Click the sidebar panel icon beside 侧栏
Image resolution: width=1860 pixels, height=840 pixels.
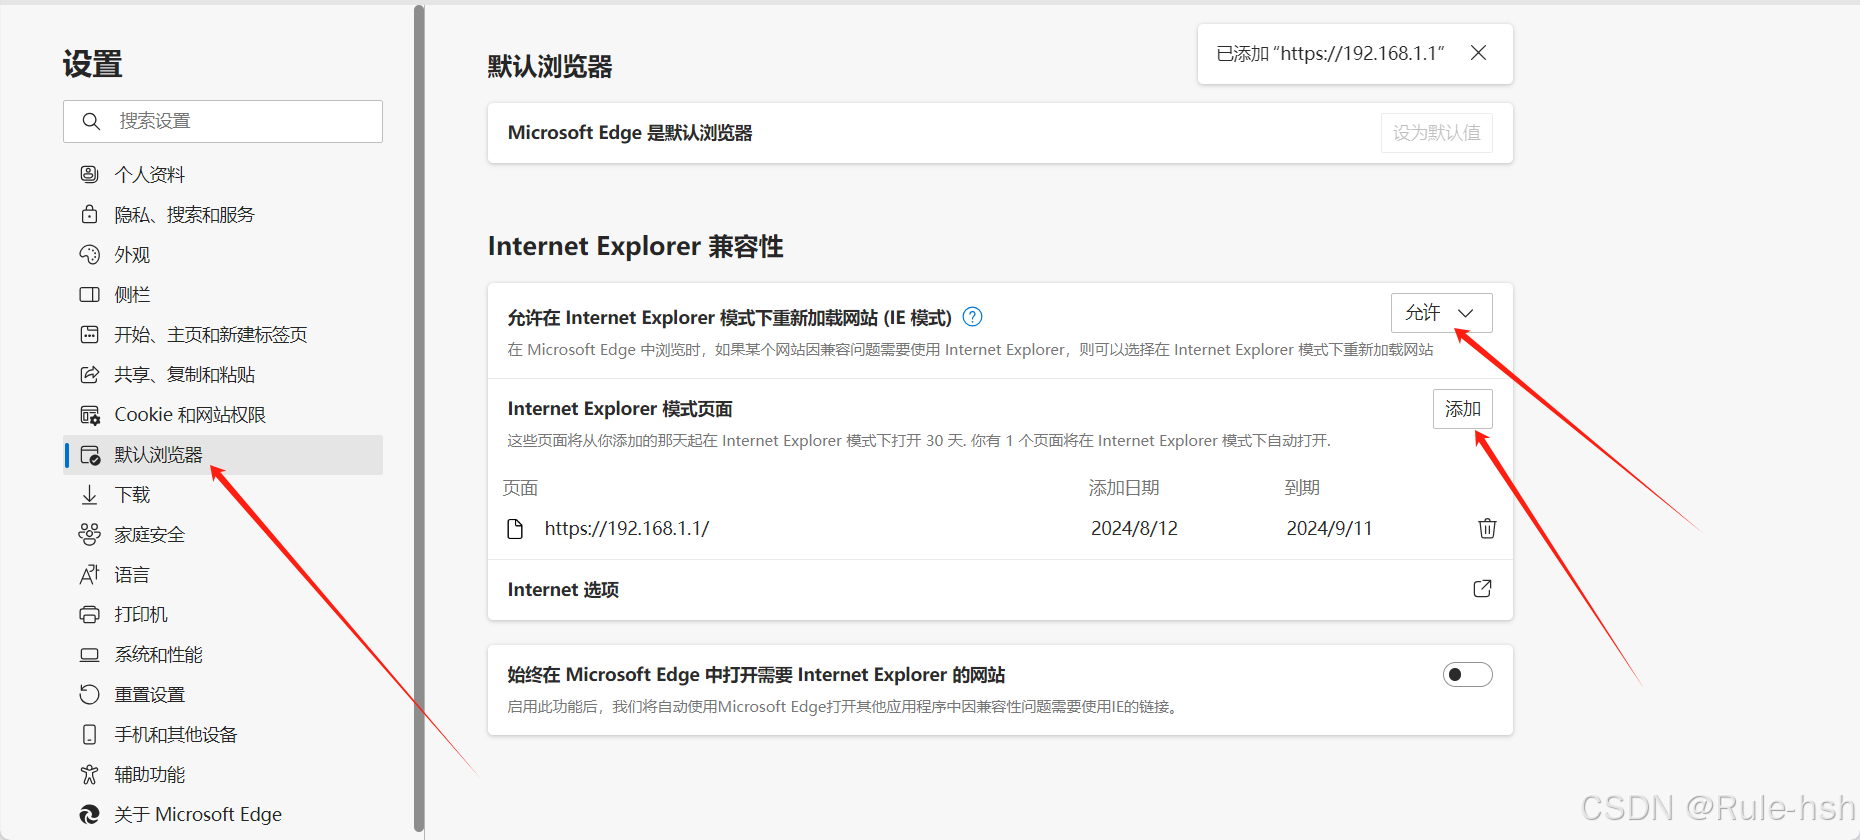click(x=89, y=294)
